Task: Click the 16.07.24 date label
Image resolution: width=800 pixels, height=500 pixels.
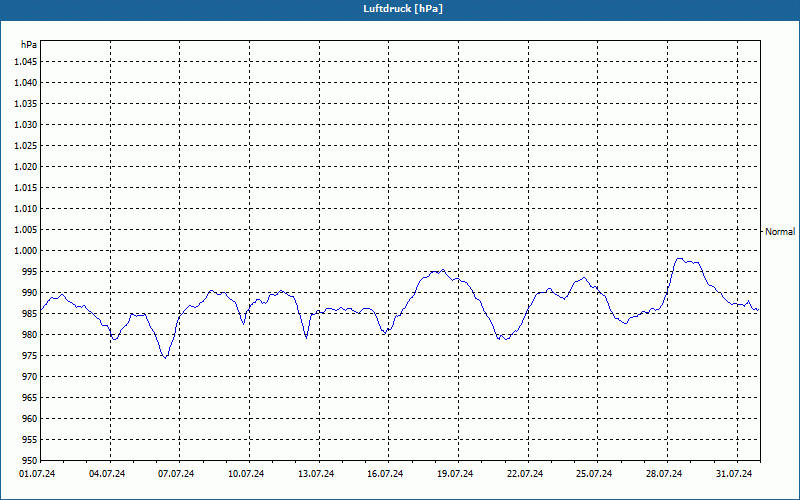Action: click(386, 474)
